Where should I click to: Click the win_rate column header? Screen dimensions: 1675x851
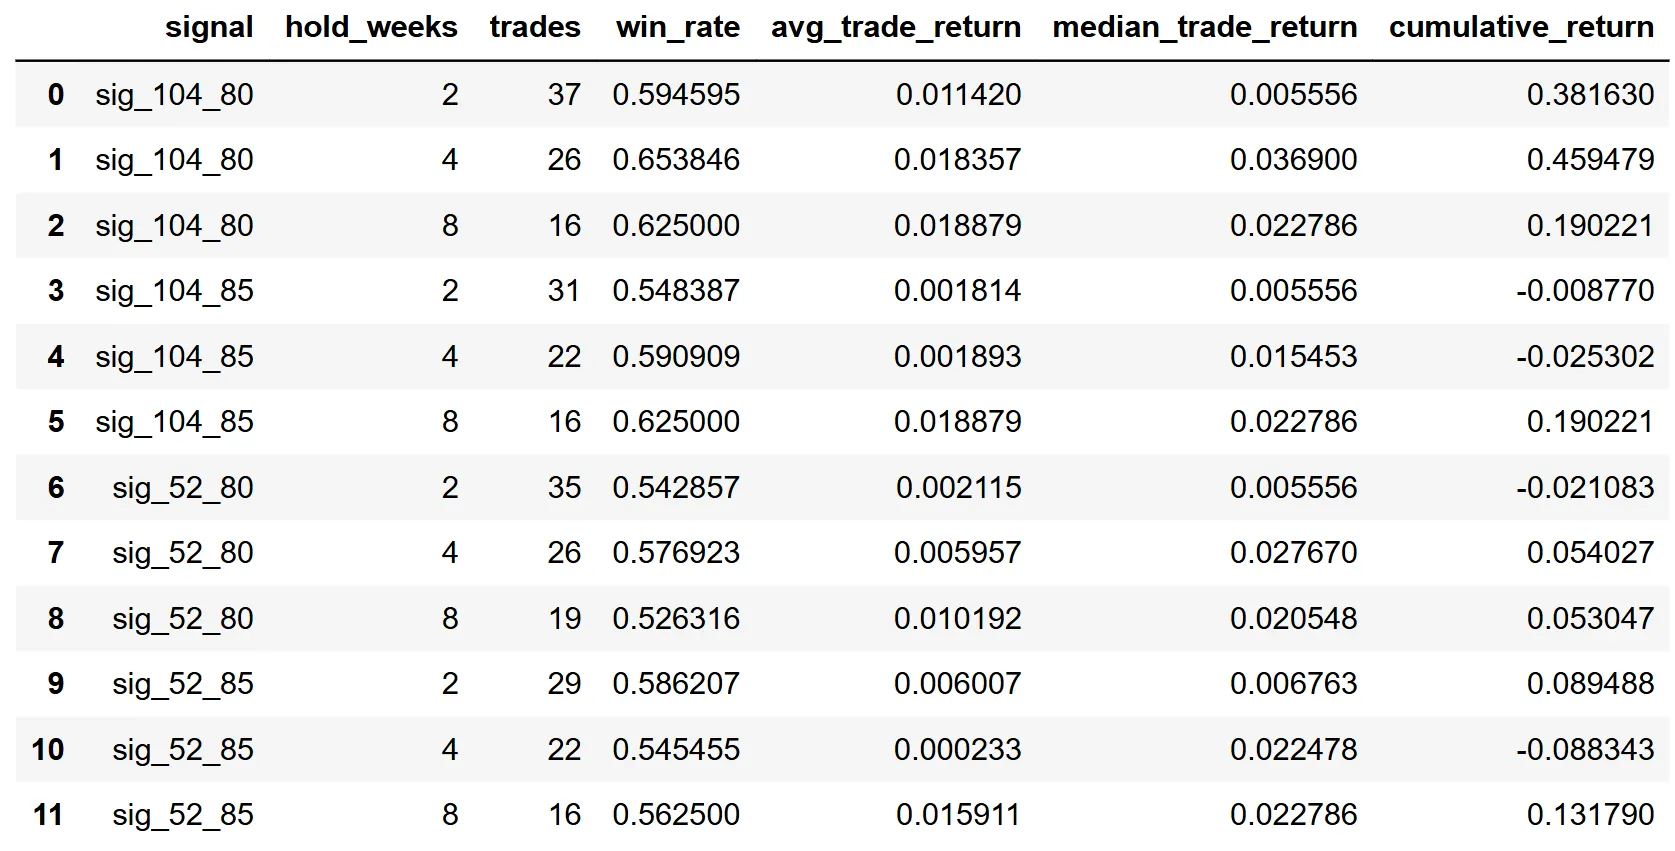[x=678, y=27]
